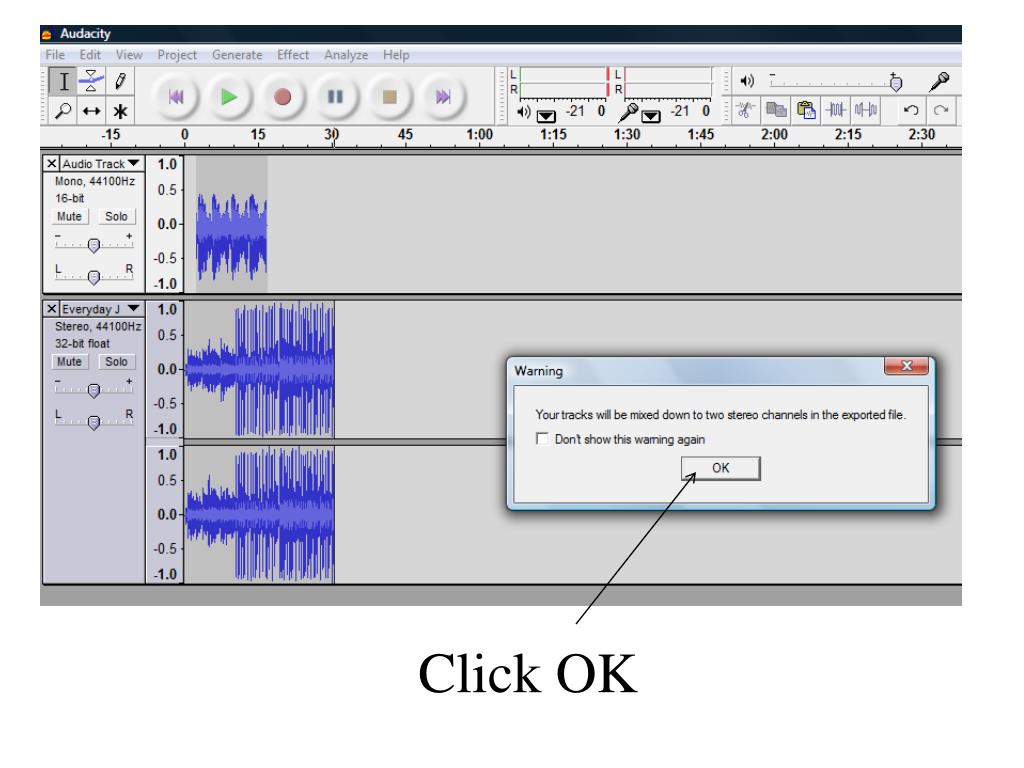The height and width of the screenshot is (768, 1024).
Task: Click Silence selection icon
Action: pos(866,110)
